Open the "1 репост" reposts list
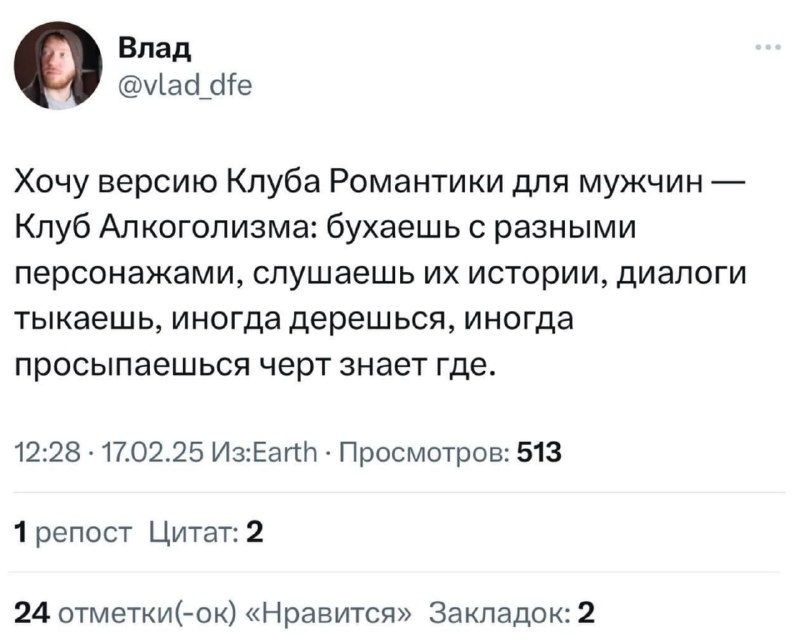Screen dimensions: 800x642 tap(73, 533)
